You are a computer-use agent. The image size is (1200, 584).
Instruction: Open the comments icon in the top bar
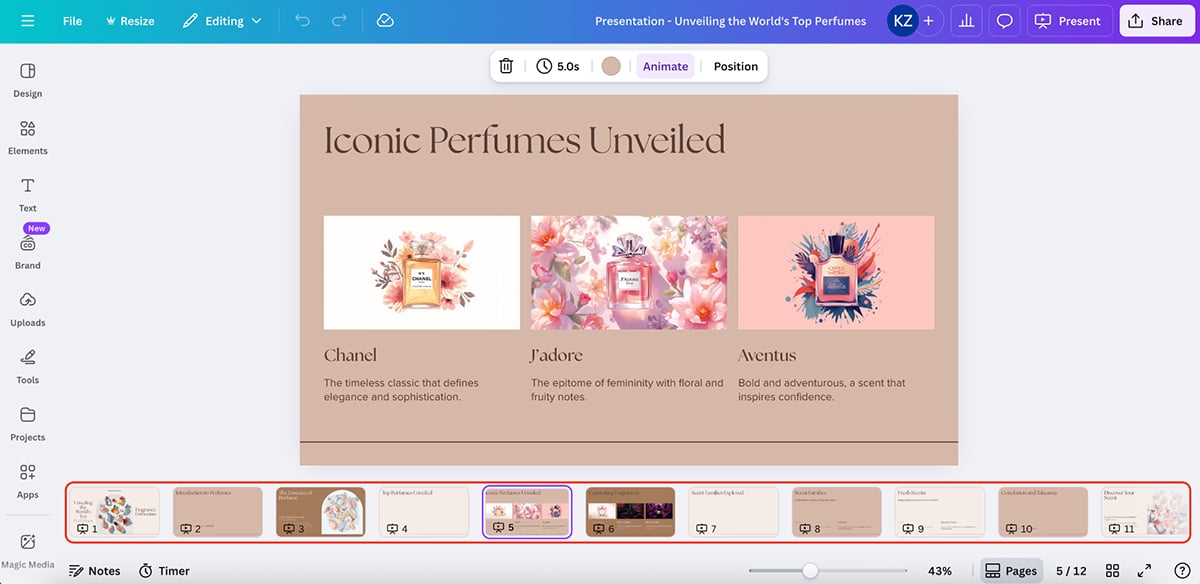[x=1004, y=20]
